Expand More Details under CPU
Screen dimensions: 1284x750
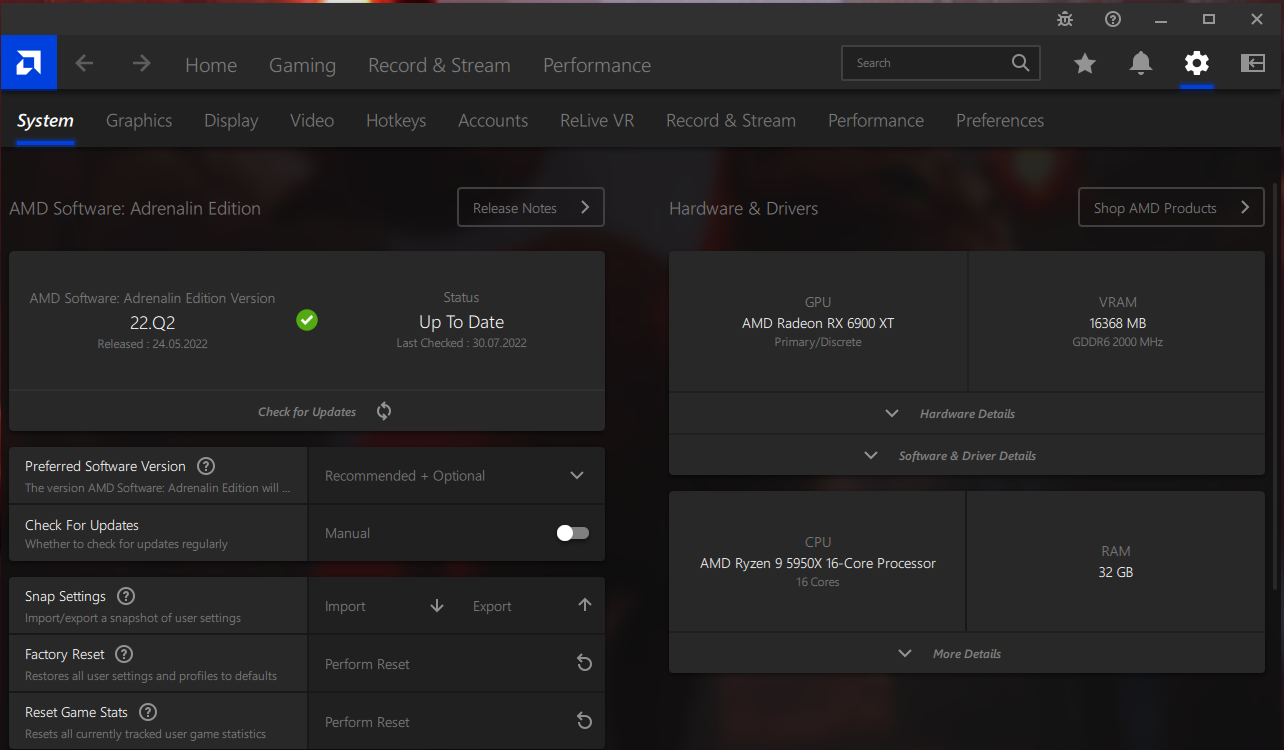click(x=966, y=654)
